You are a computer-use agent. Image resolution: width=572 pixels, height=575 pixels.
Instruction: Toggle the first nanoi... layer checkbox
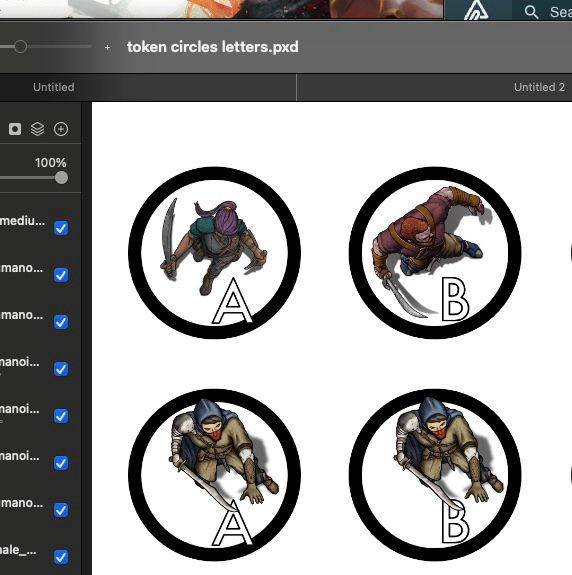[61, 369]
